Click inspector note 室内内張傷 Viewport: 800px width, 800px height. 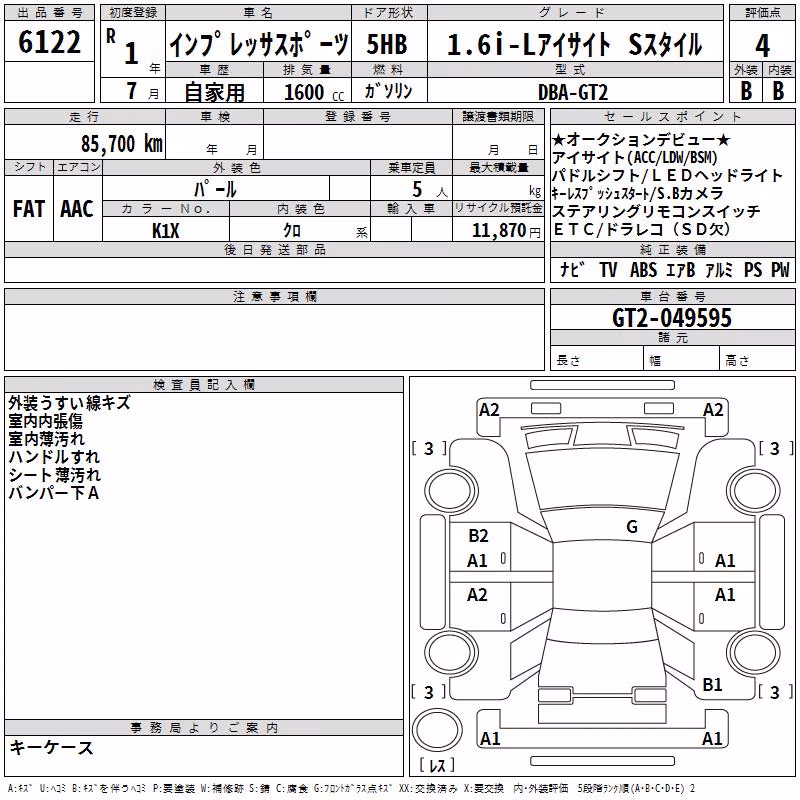(x=45, y=420)
